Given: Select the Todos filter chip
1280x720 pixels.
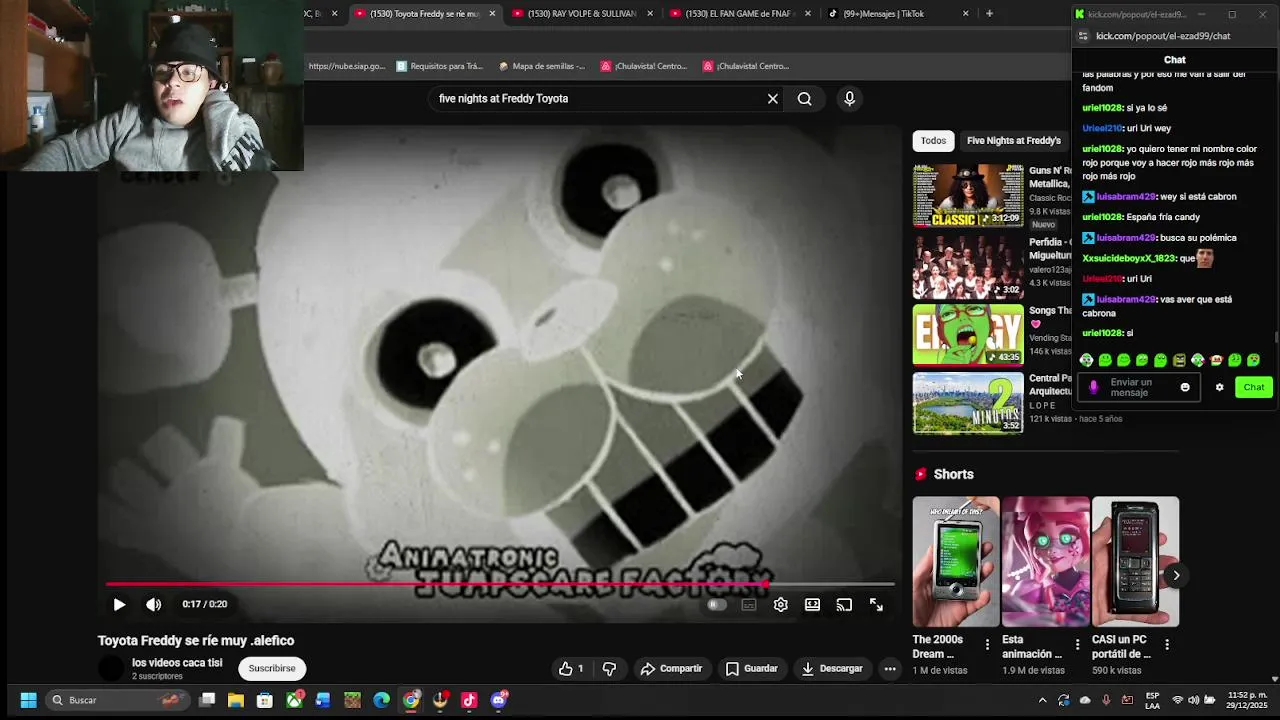Looking at the screenshot, I should [933, 141].
